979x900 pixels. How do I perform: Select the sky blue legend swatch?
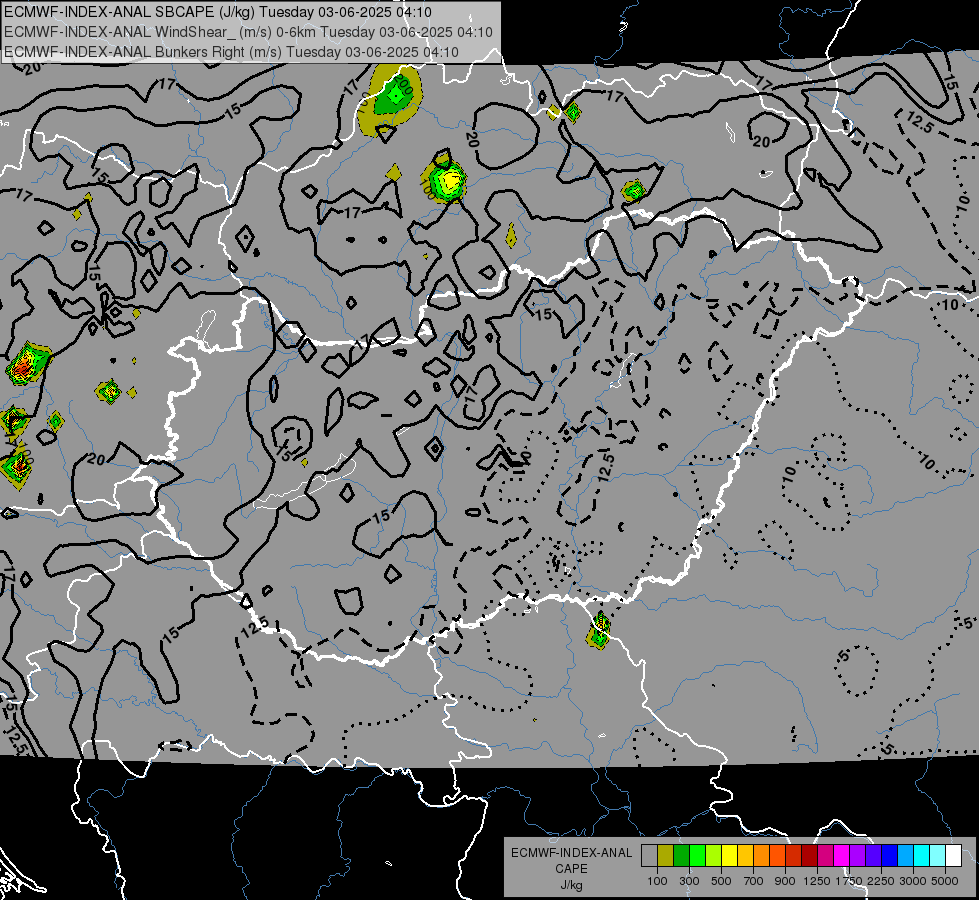905,855
